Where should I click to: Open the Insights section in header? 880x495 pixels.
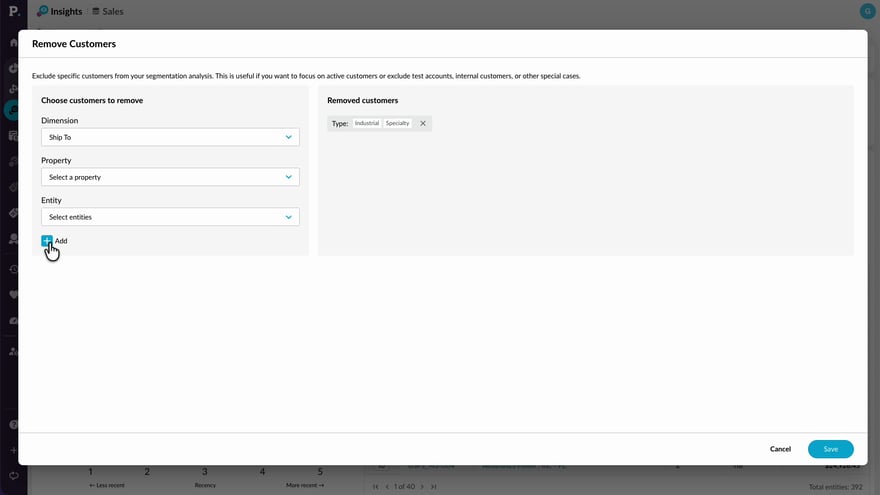[x=59, y=11]
